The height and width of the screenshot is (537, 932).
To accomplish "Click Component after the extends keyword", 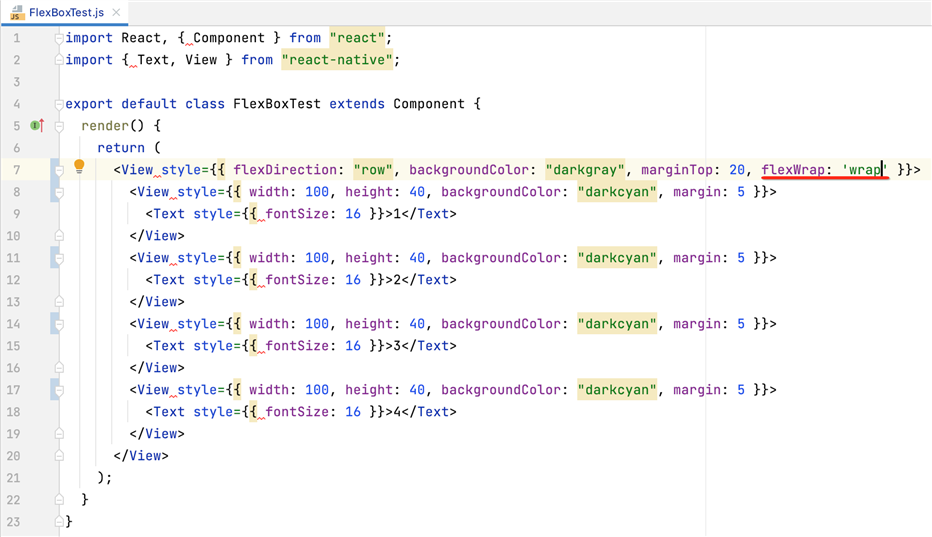I will click(429, 104).
